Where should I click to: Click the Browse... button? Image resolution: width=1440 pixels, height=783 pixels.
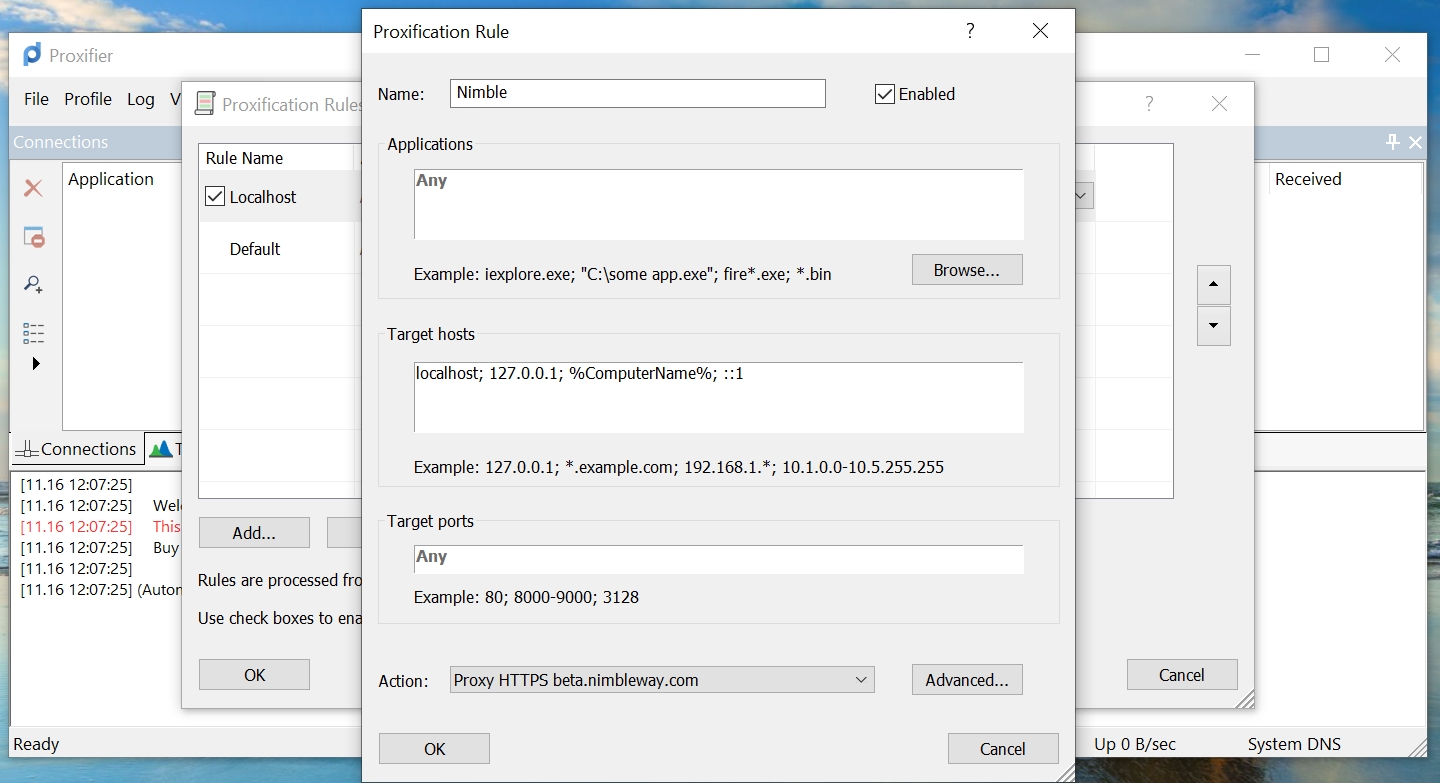coord(967,270)
